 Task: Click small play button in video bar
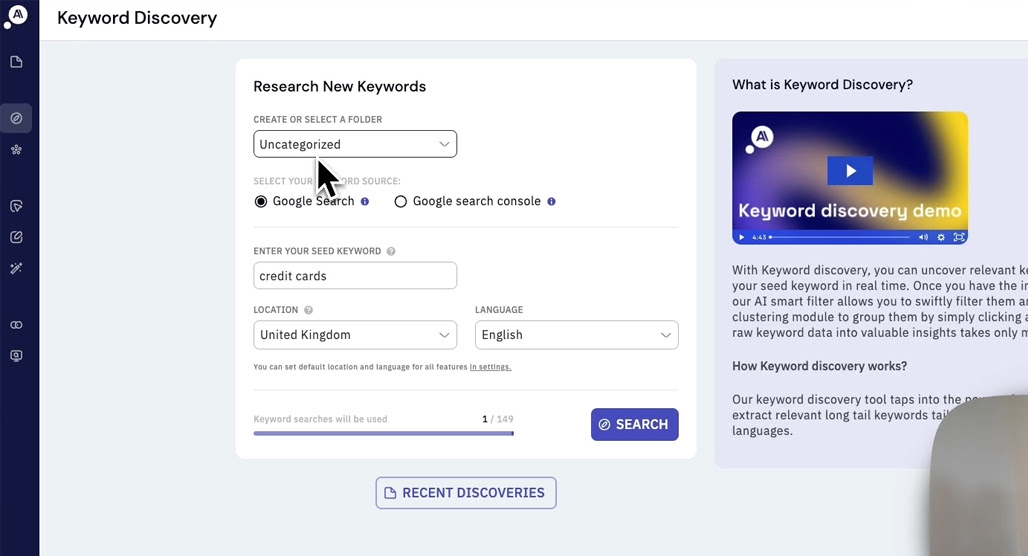pyautogui.click(x=741, y=237)
